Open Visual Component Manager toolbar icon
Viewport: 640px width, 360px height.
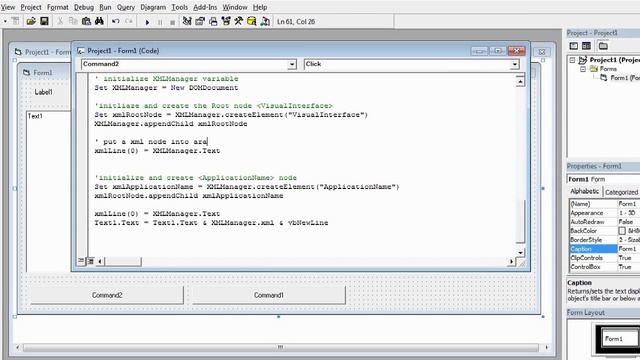(265, 21)
